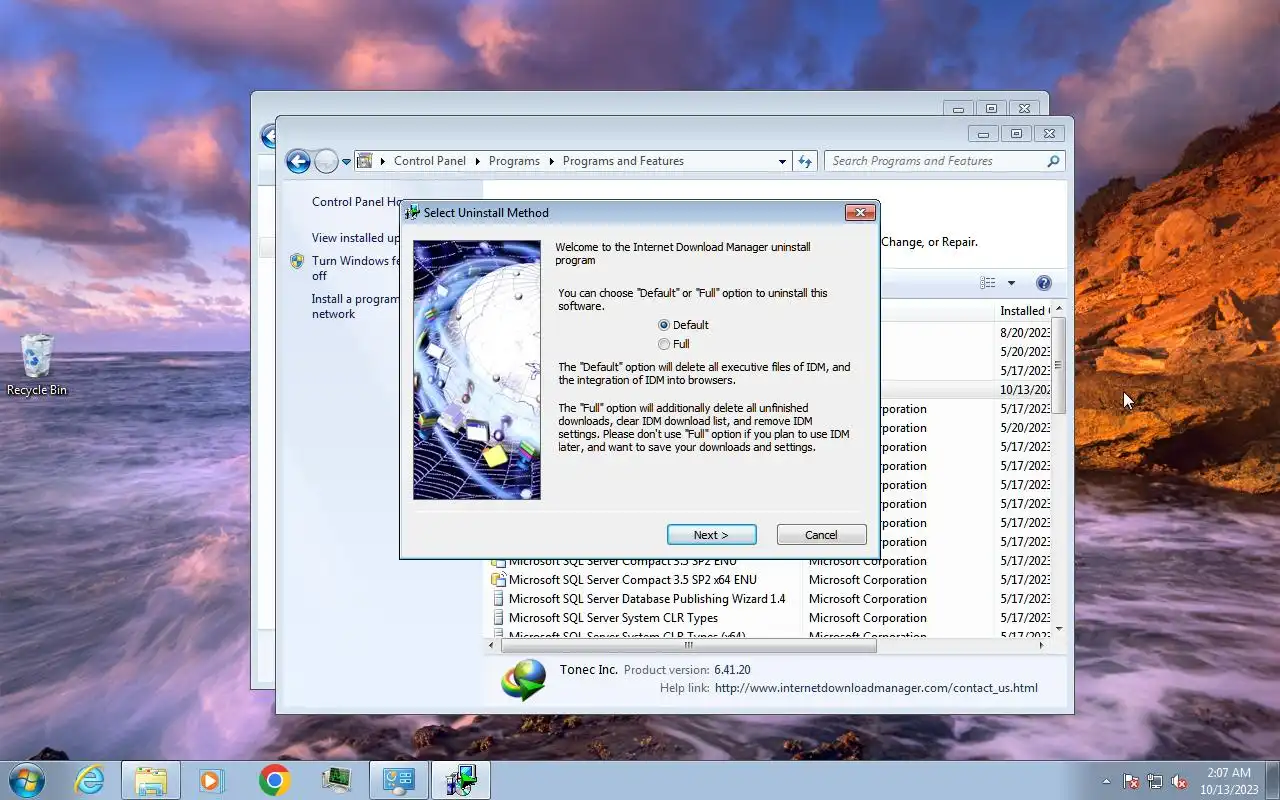
Task: Open the monitor app icon in taskbar
Action: pyautogui.click(x=337, y=780)
